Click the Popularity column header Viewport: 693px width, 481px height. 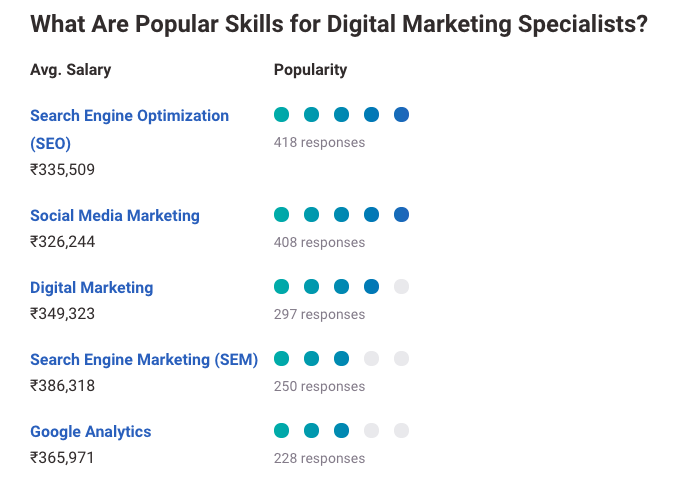tap(310, 70)
